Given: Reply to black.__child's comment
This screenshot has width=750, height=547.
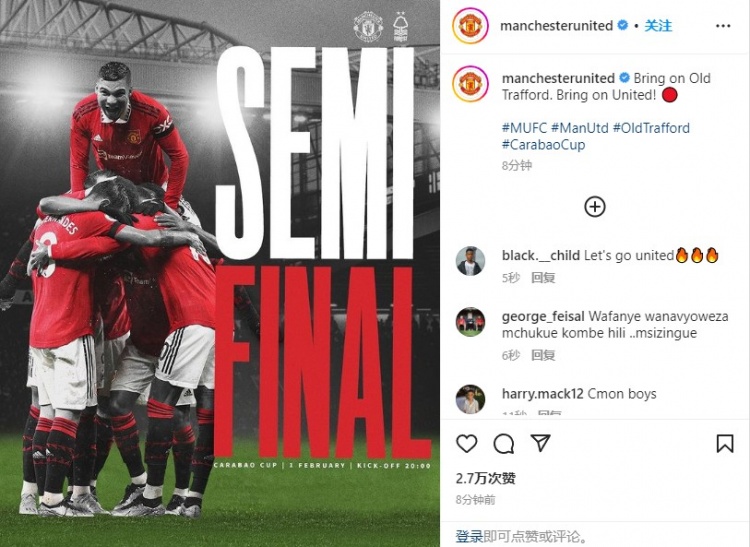Looking at the screenshot, I should coord(543,278).
